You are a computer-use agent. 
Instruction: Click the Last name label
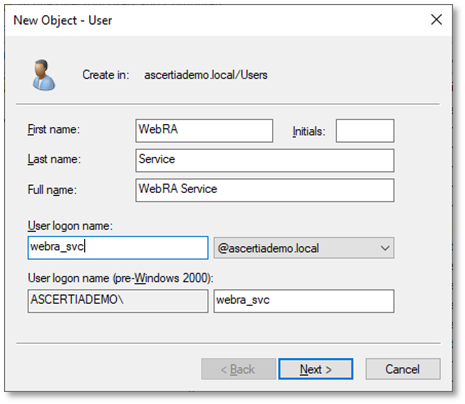pyautogui.click(x=54, y=159)
